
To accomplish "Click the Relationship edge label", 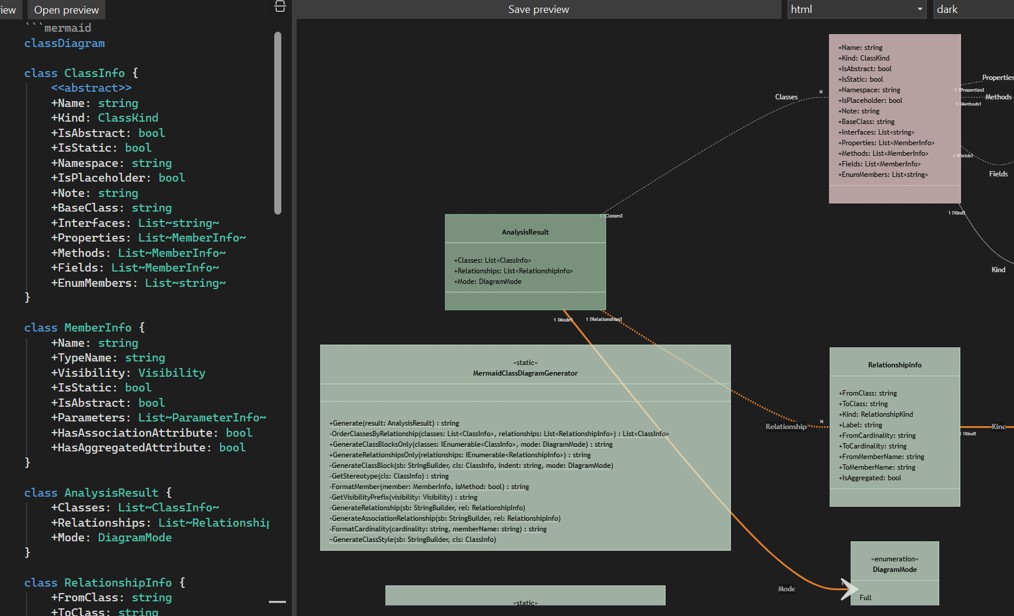I will coord(784,426).
